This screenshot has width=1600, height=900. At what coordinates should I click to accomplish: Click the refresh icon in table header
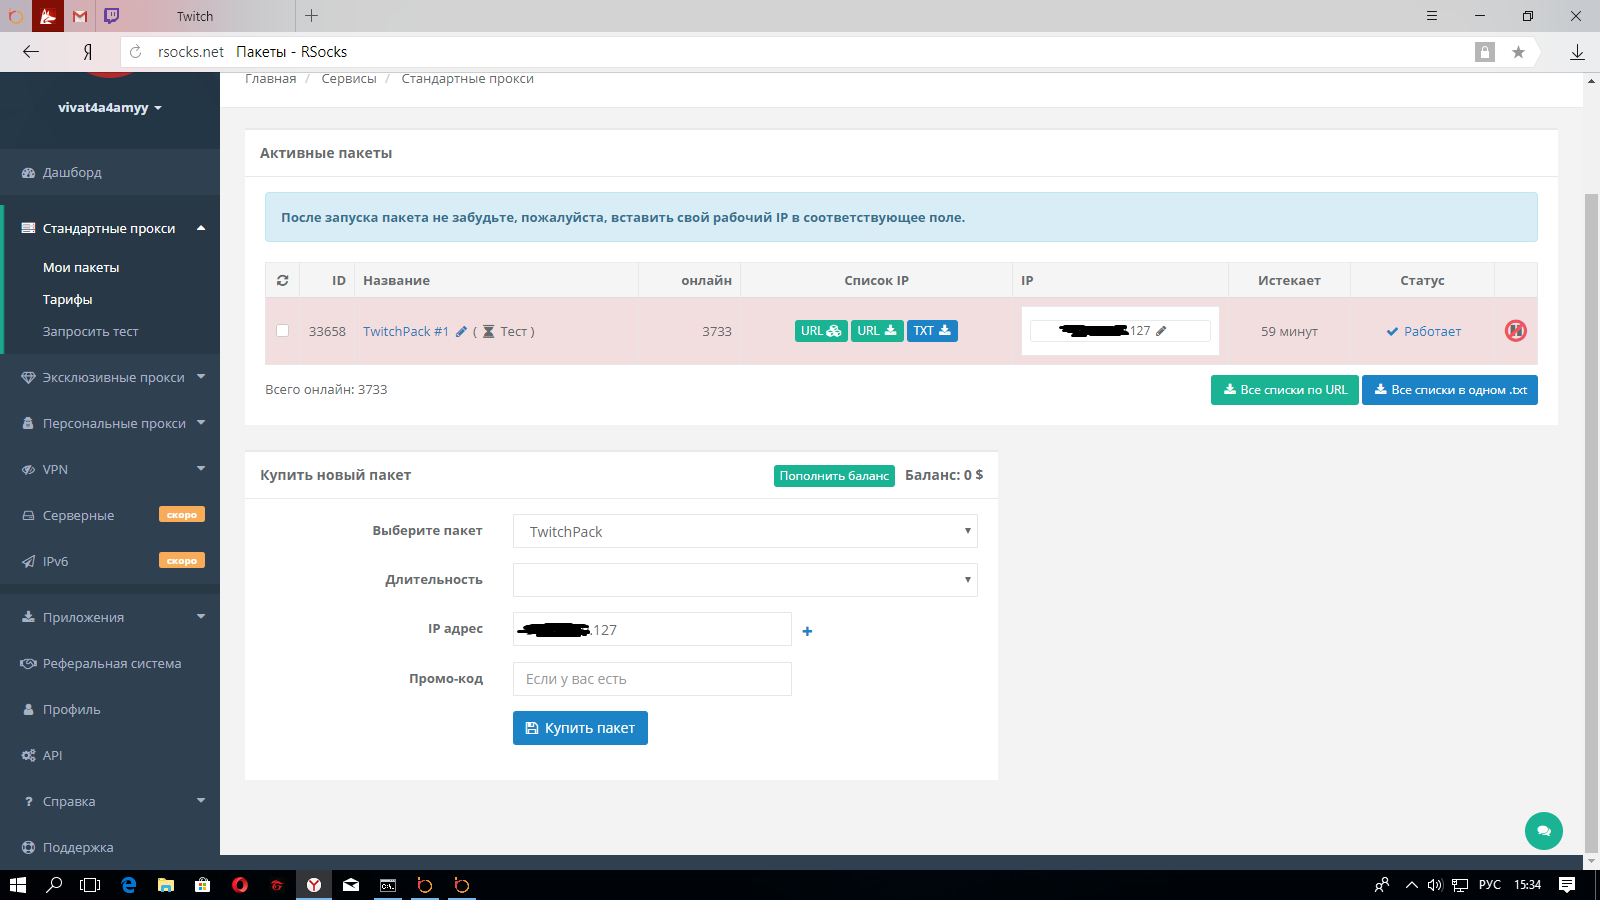pyautogui.click(x=283, y=281)
